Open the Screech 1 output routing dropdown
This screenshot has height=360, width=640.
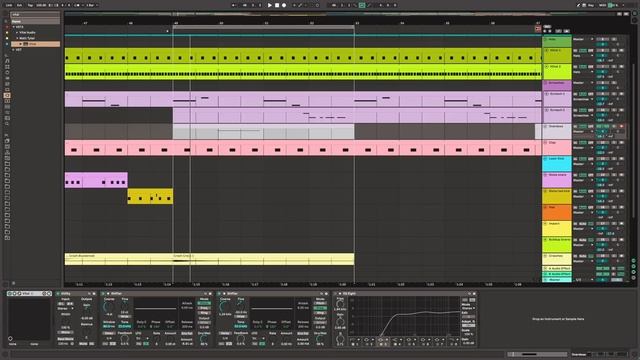point(583,99)
